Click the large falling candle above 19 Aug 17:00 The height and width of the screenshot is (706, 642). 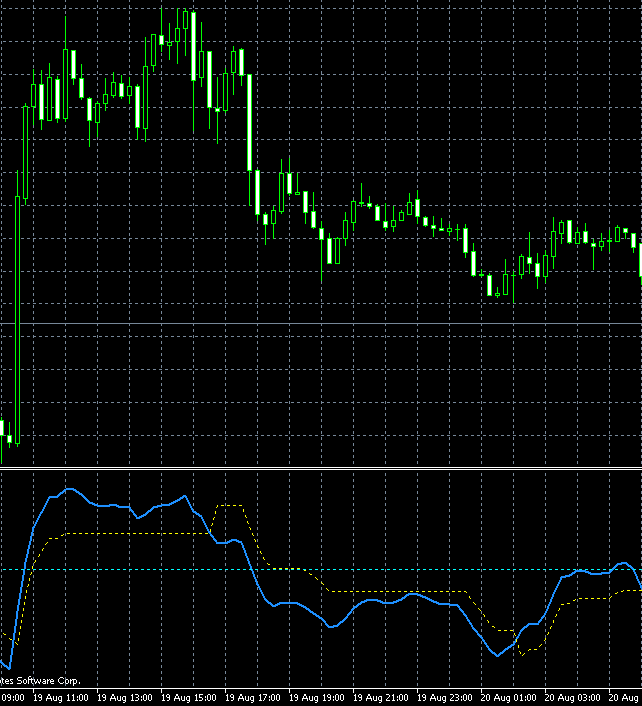[x=249, y=122]
